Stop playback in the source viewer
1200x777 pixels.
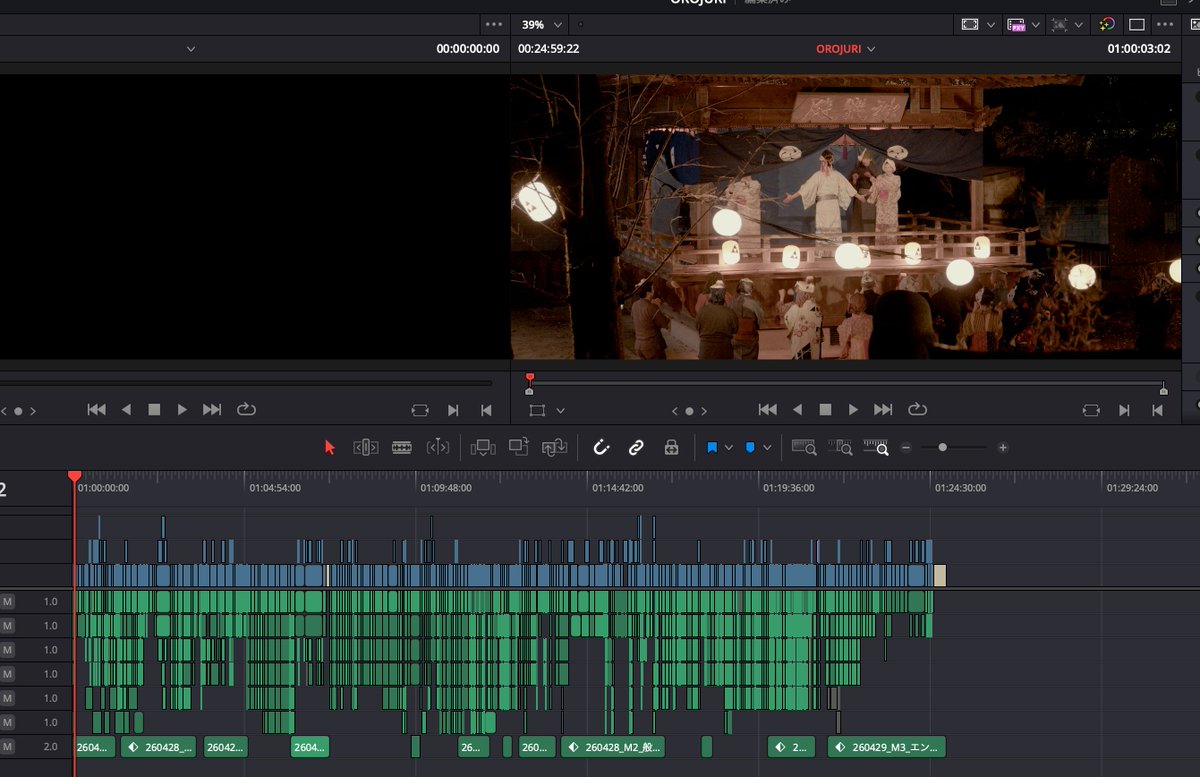(154, 410)
